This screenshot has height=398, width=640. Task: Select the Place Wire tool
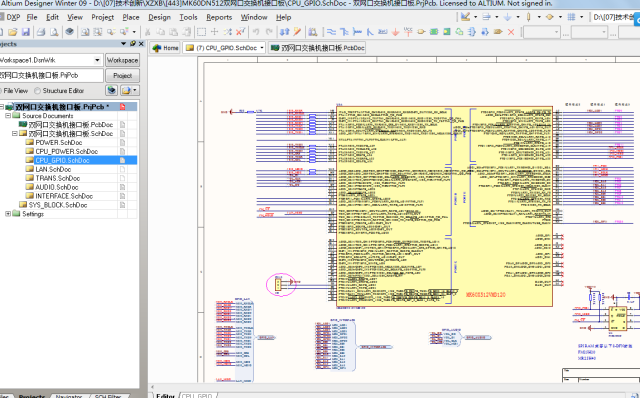coord(331,32)
